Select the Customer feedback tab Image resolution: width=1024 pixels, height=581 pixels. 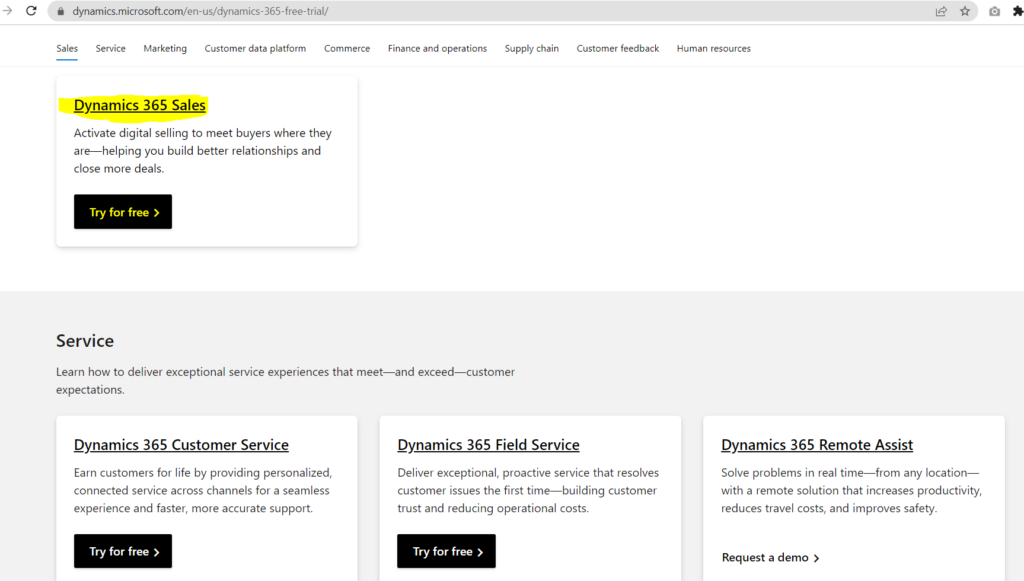[618, 48]
